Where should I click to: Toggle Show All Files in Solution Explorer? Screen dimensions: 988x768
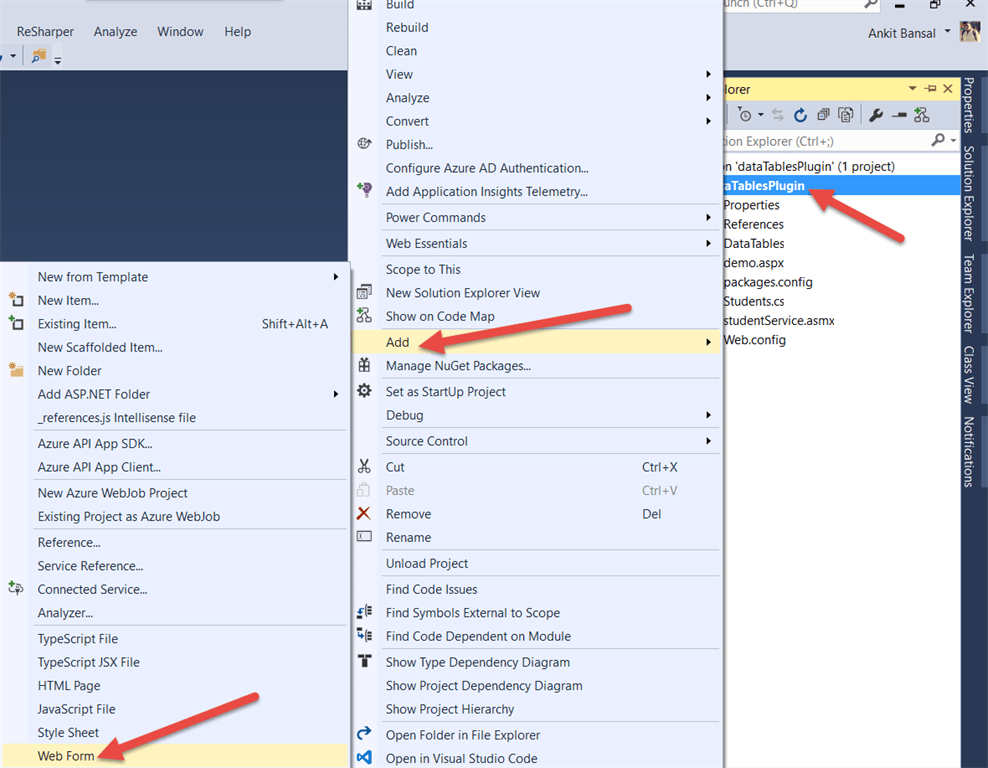pos(824,114)
